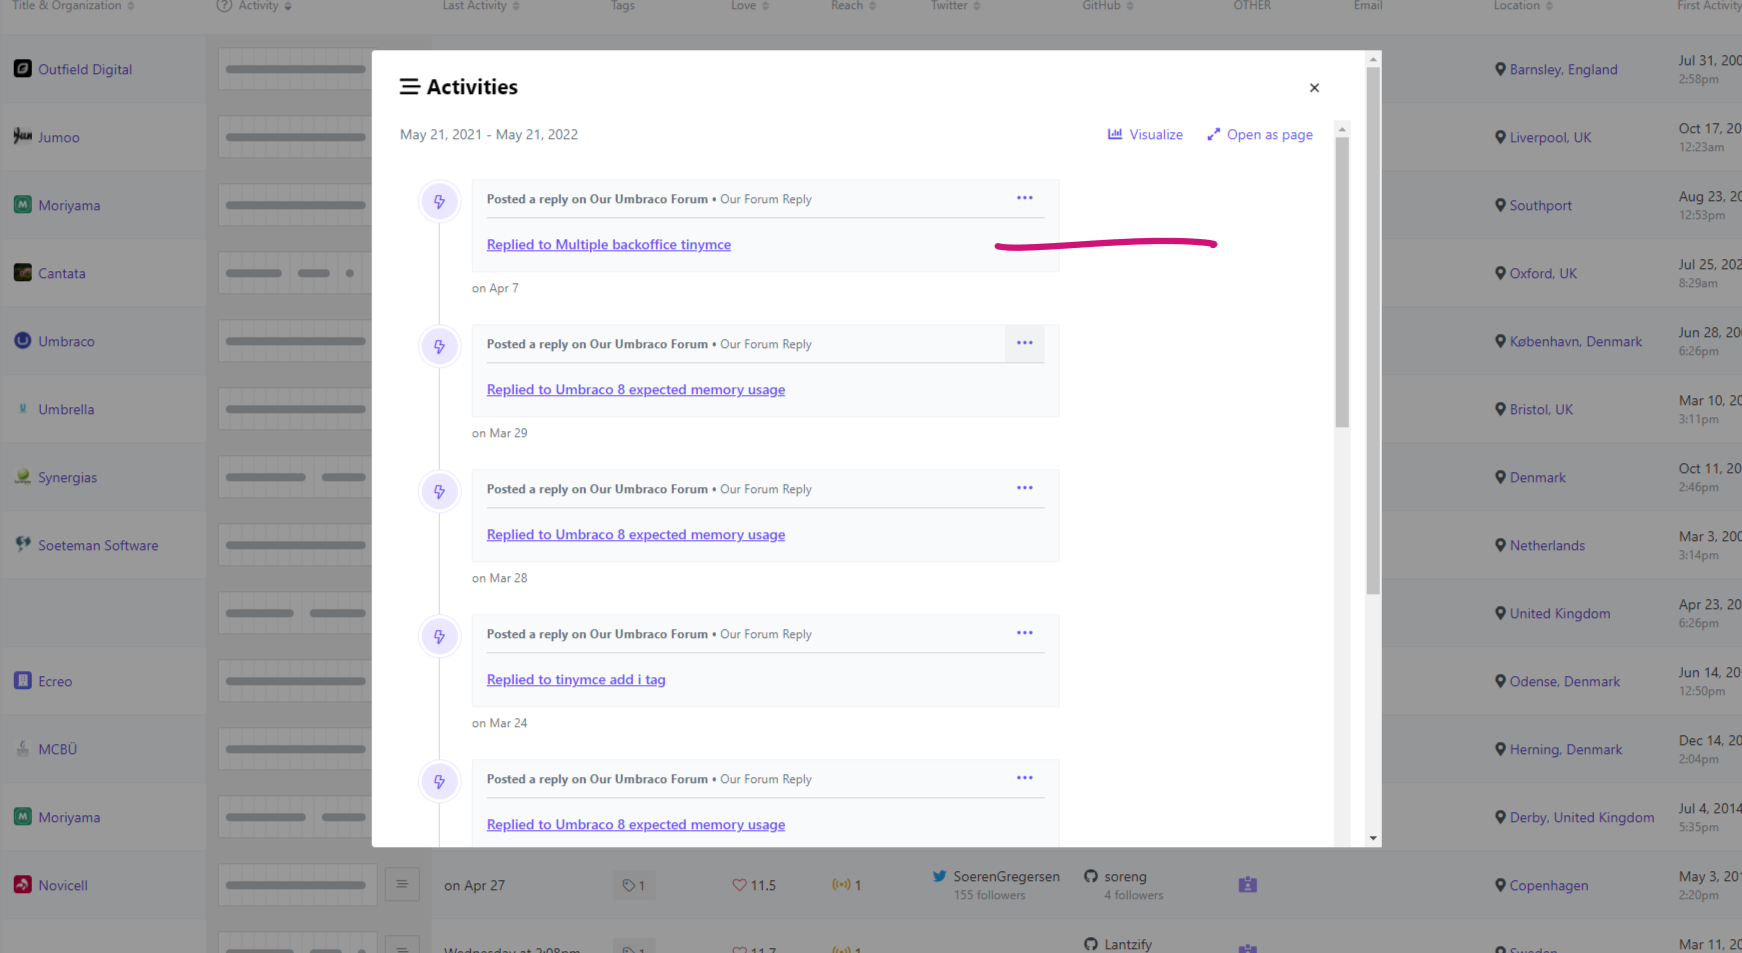Open Umbraco 8 memory usage reply from Mar 29

click(636, 389)
